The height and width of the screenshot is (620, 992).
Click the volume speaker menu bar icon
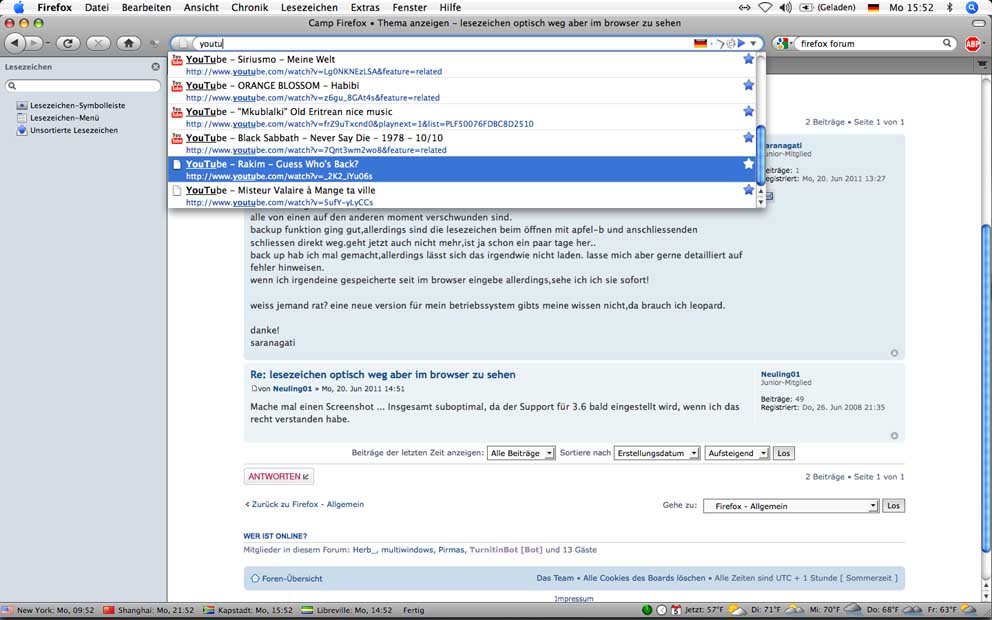tap(785, 8)
